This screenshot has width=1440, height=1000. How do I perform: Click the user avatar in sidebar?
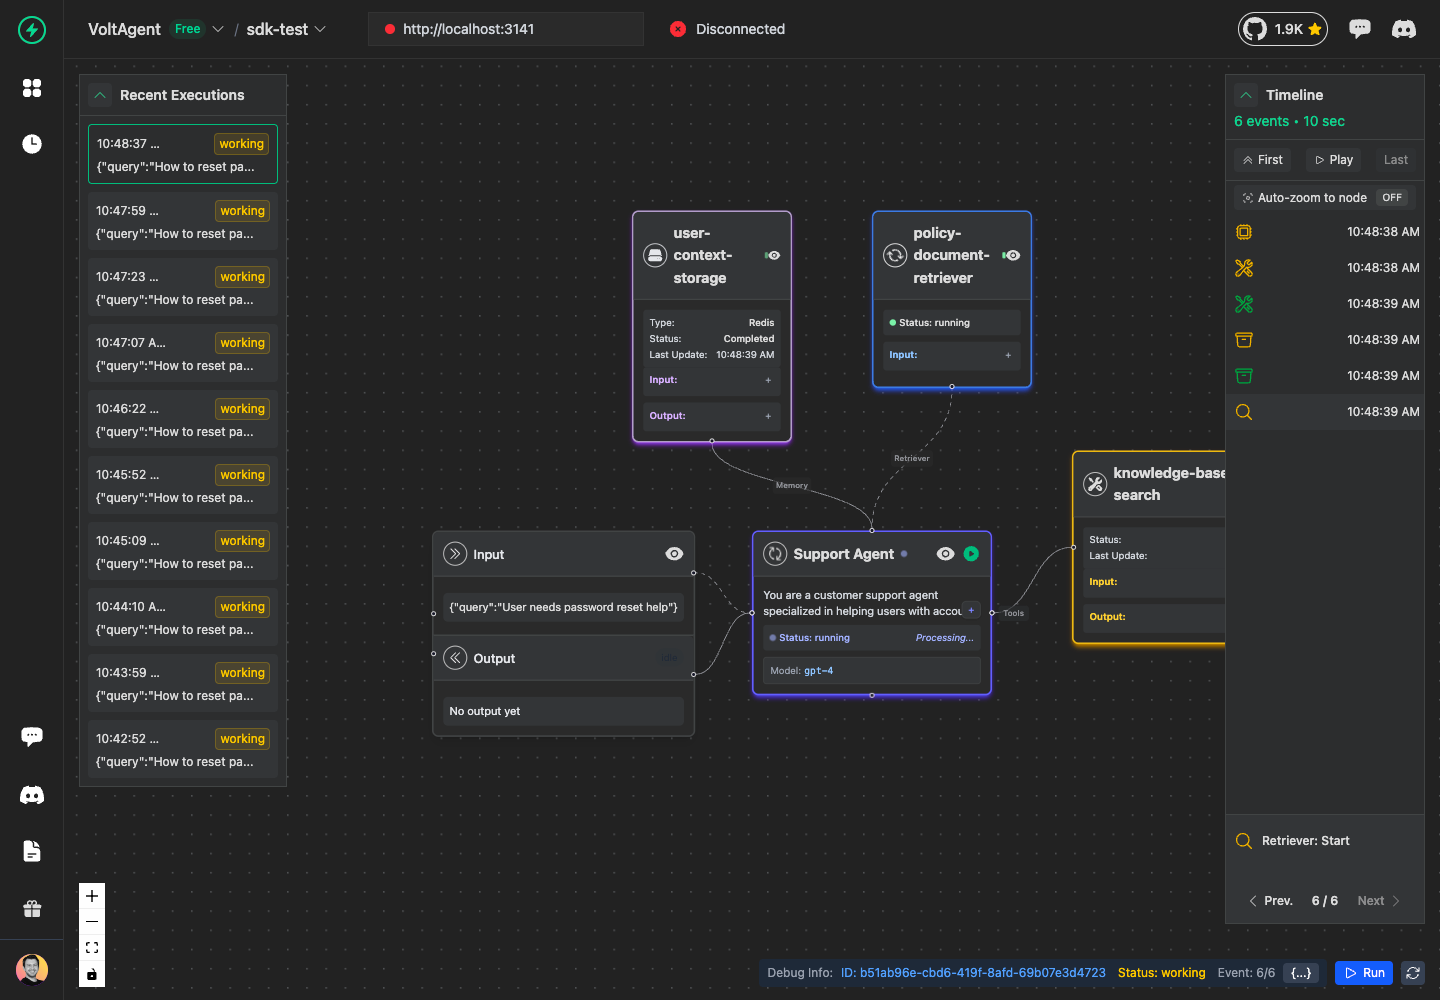[32, 969]
